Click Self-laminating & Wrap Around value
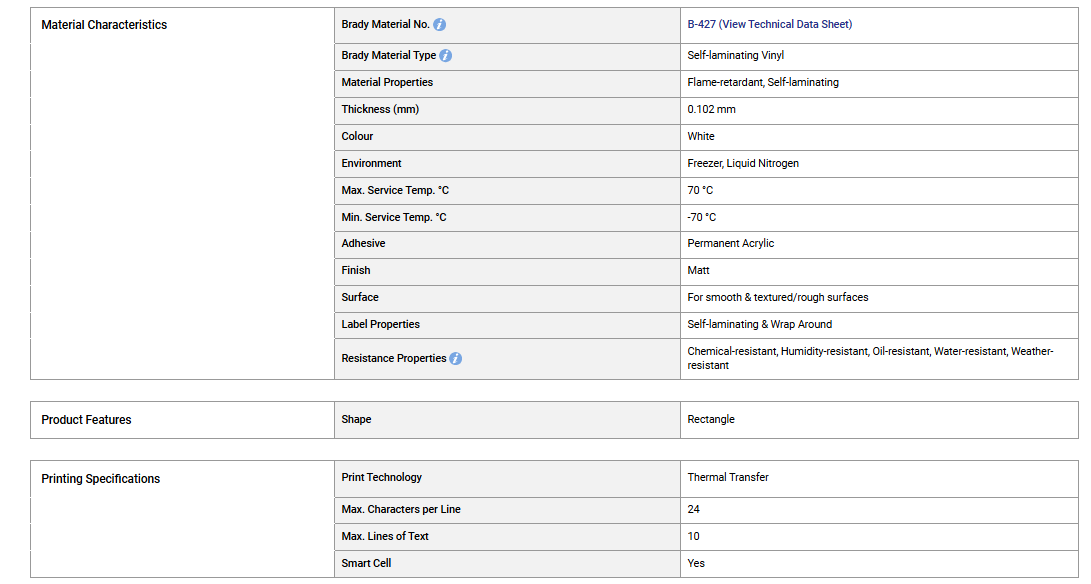The image size is (1091, 584). [x=760, y=324]
